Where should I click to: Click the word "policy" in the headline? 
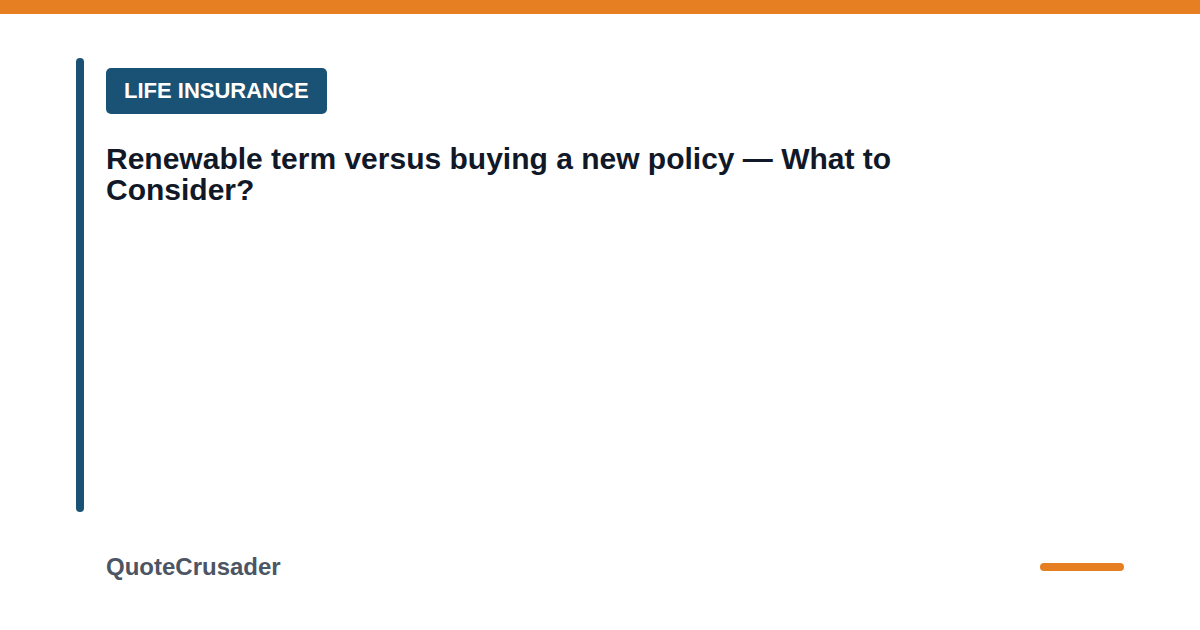[688, 160]
